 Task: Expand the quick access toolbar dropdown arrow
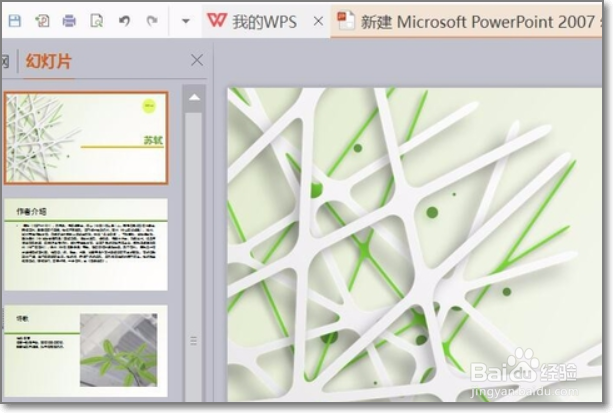coord(186,21)
